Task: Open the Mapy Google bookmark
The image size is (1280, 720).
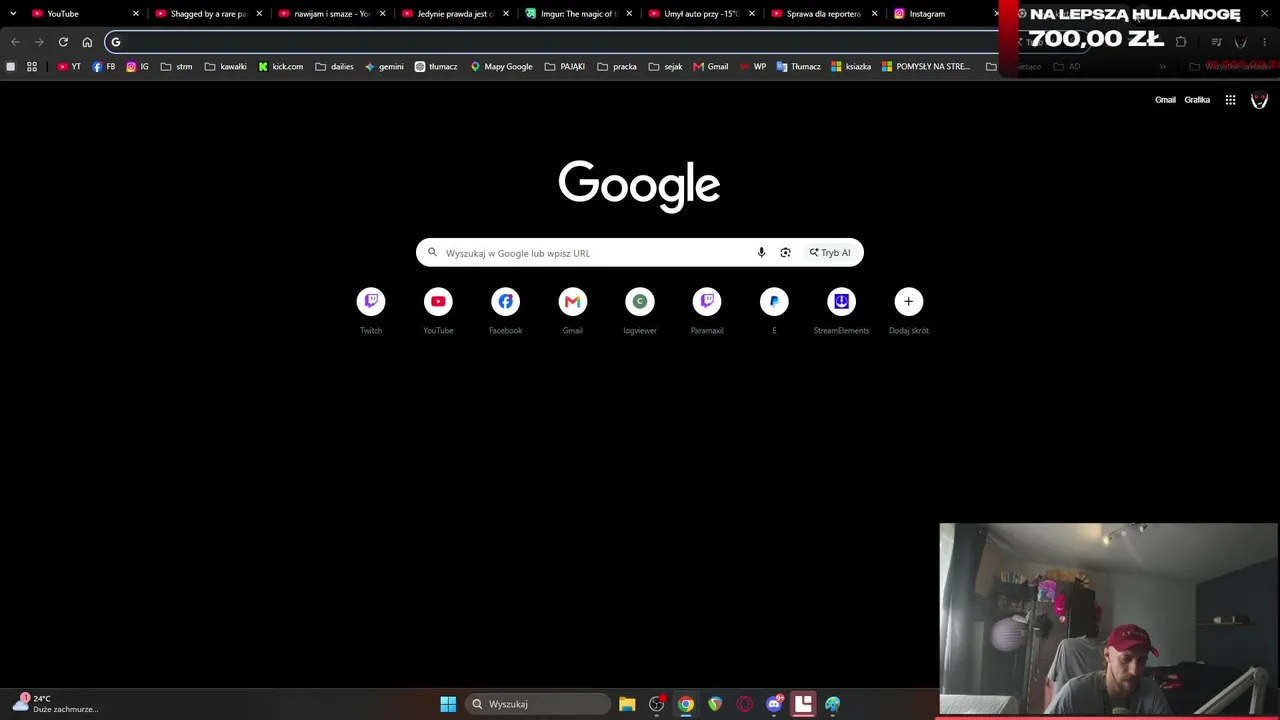Action: pyautogui.click(x=501, y=67)
